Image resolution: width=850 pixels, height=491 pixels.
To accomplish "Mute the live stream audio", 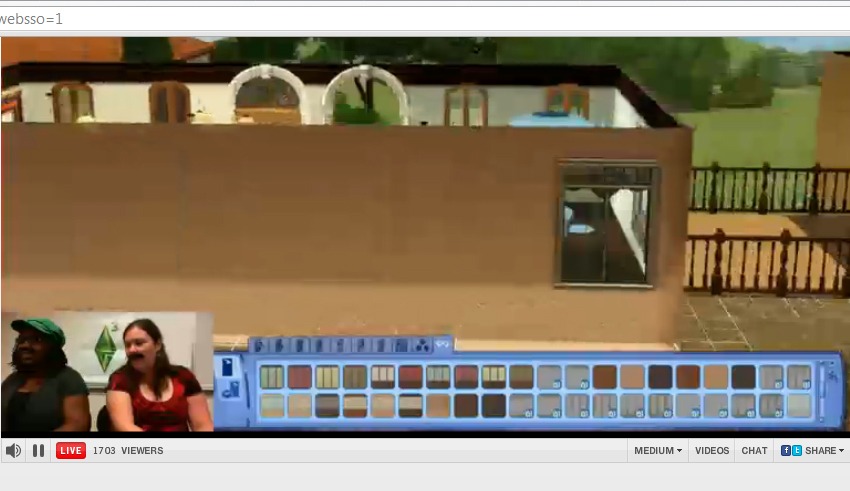I will 14,450.
